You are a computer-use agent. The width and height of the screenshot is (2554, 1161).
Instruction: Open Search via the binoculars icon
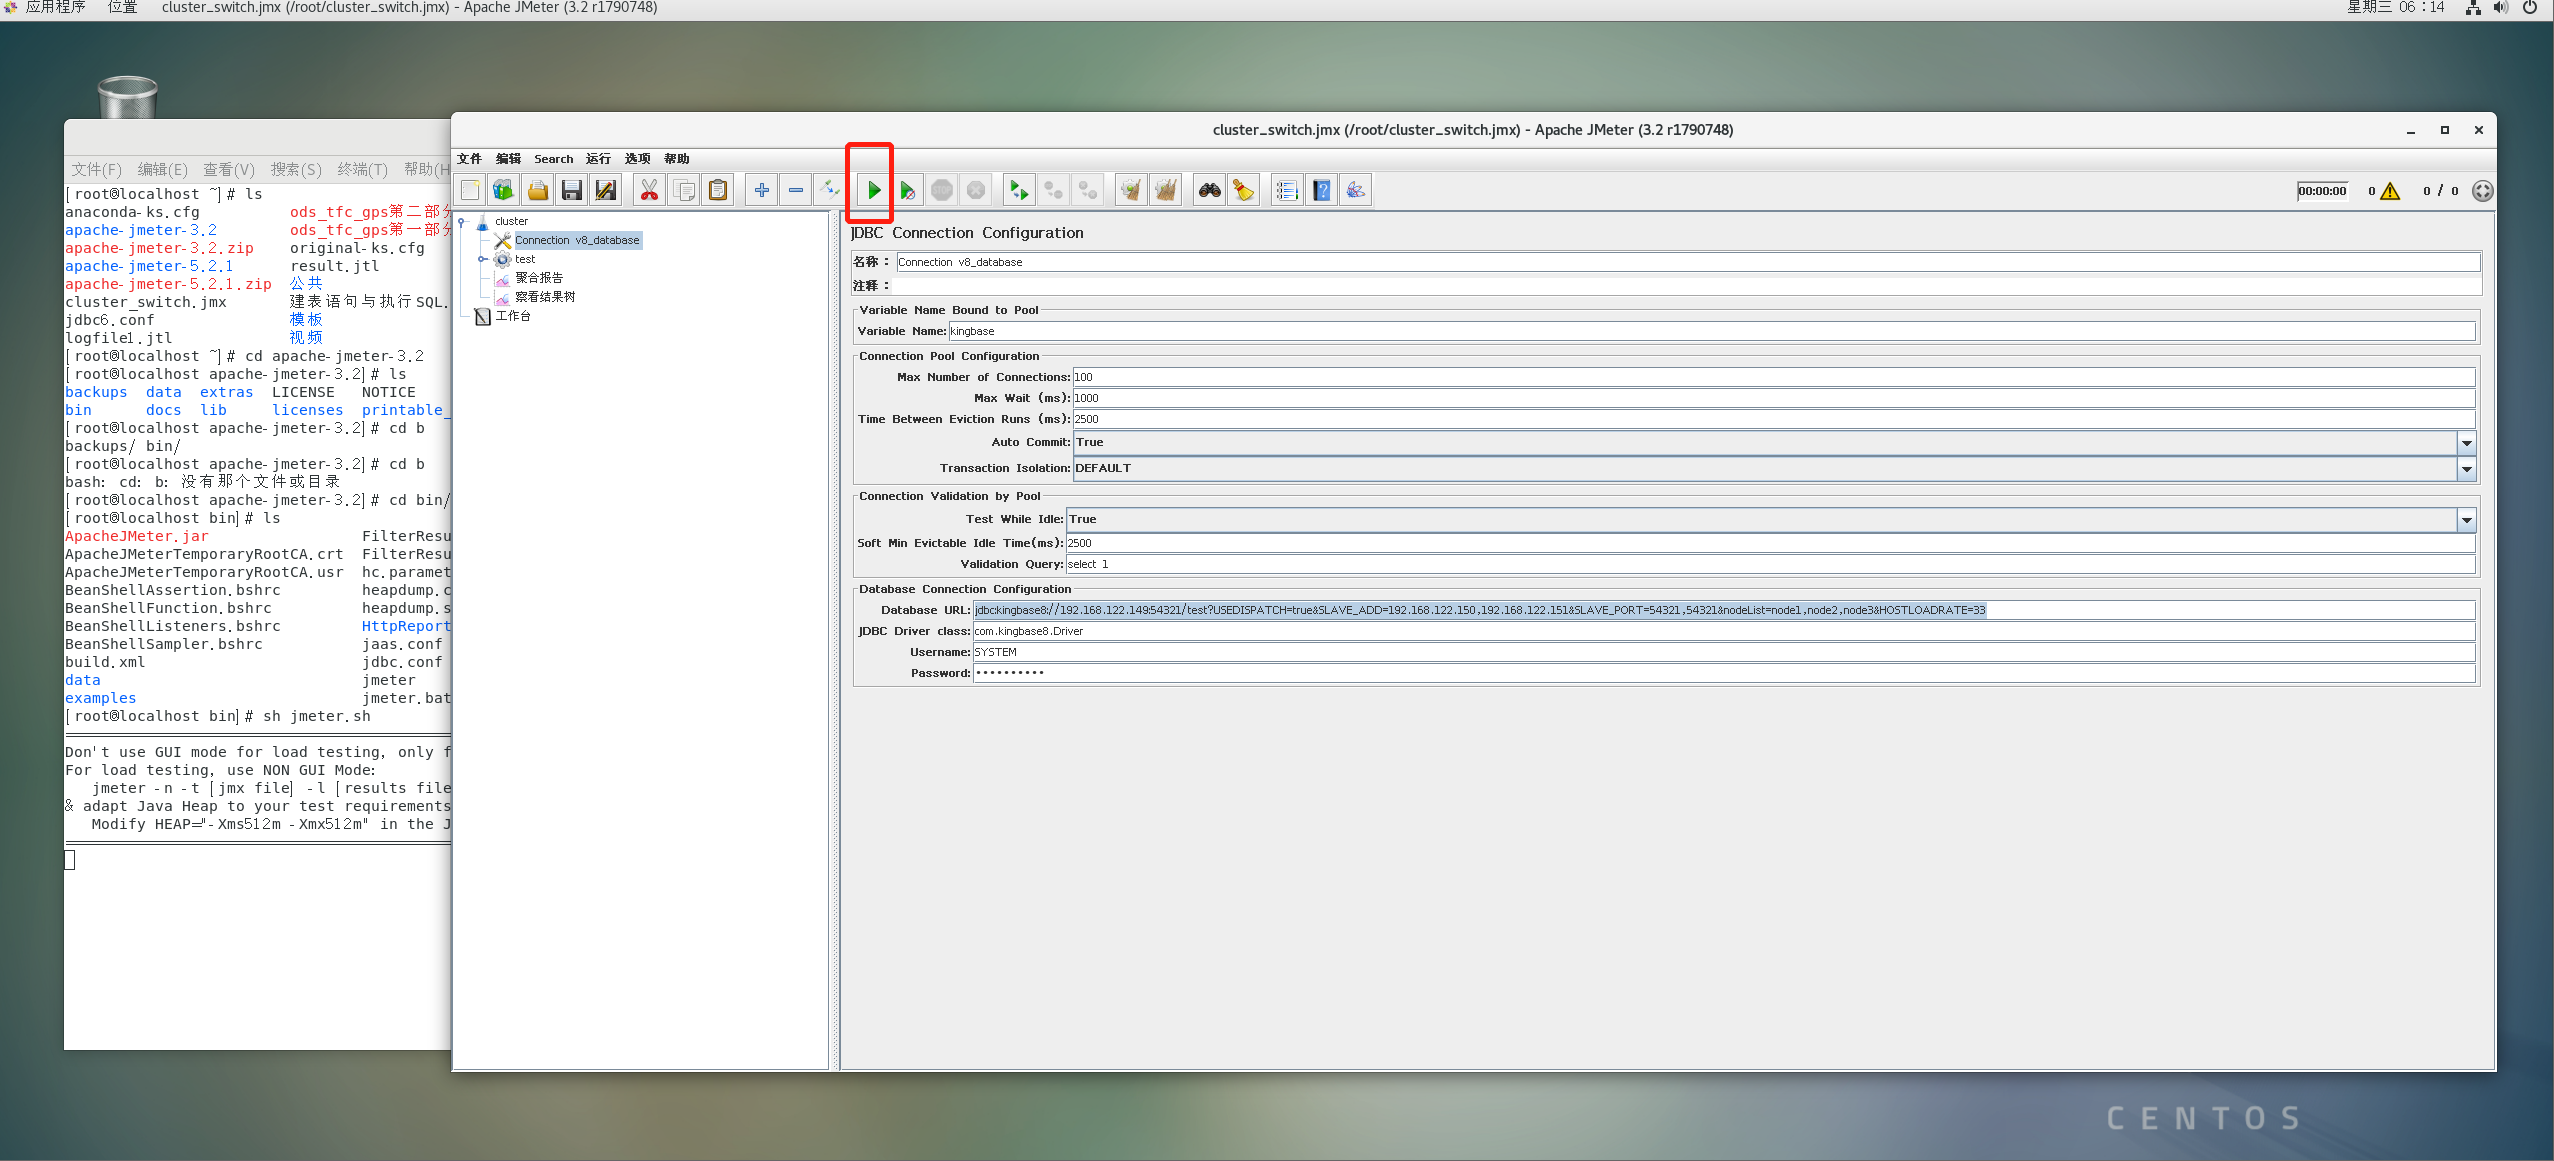[x=1209, y=190]
